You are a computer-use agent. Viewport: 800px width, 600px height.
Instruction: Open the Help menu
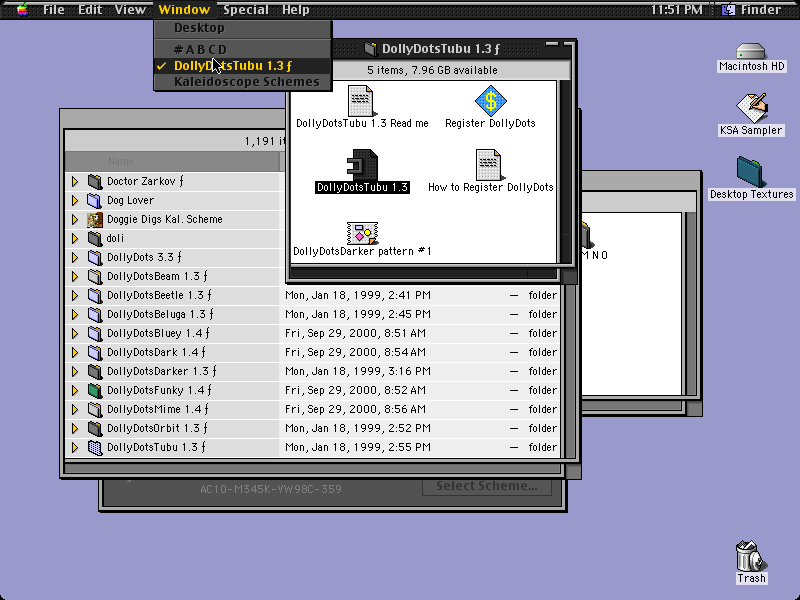[295, 9]
